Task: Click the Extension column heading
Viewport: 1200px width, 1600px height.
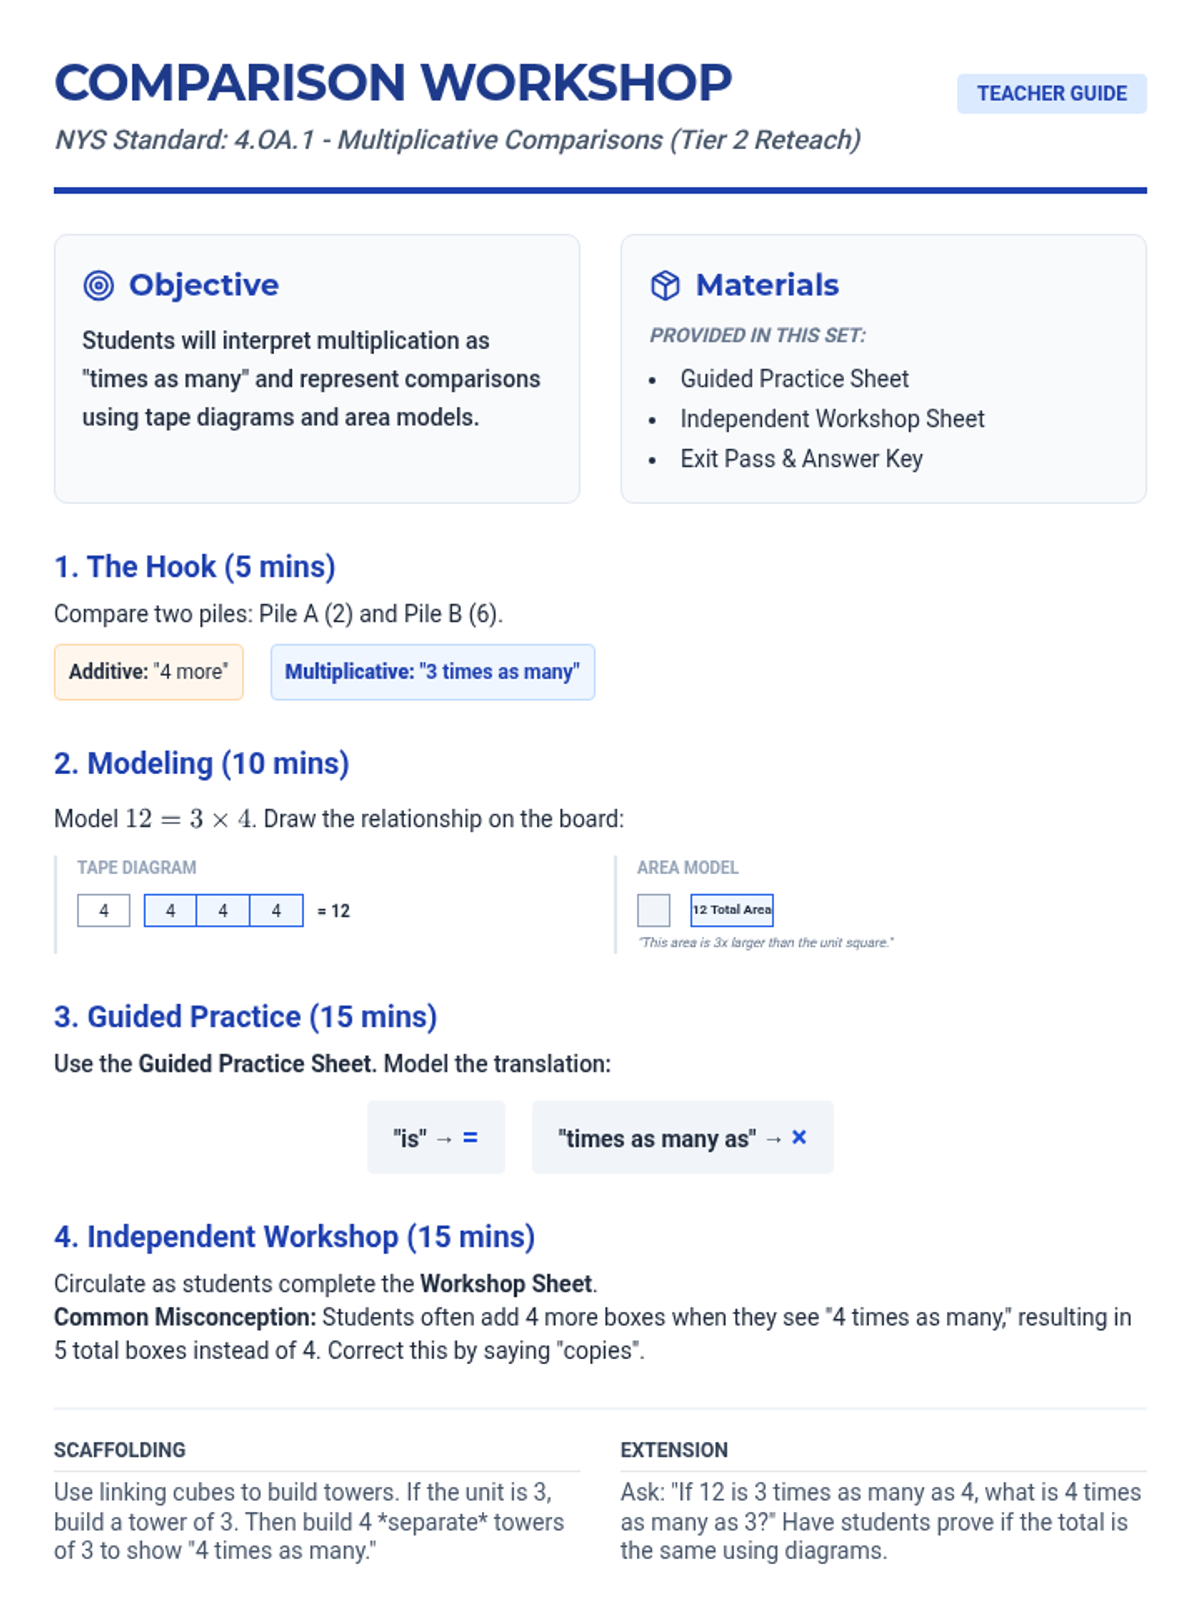Action: pos(674,1450)
